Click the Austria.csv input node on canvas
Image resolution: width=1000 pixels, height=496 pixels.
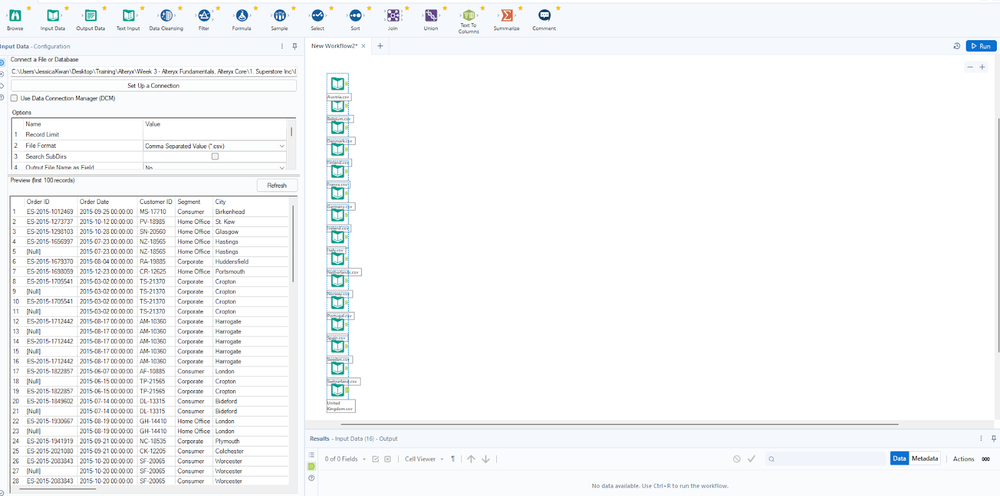tap(337, 84)
